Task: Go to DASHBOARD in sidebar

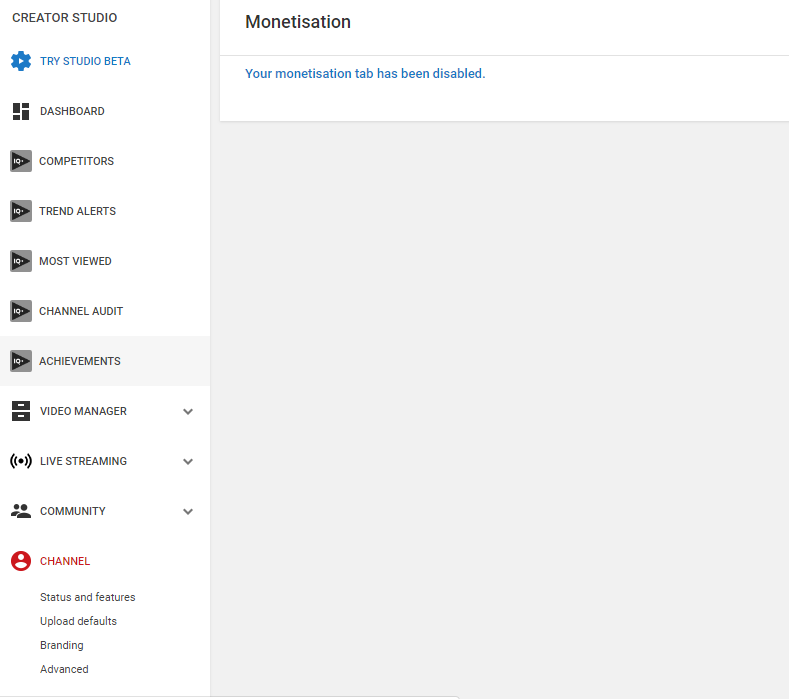Action: pos(72,111)
